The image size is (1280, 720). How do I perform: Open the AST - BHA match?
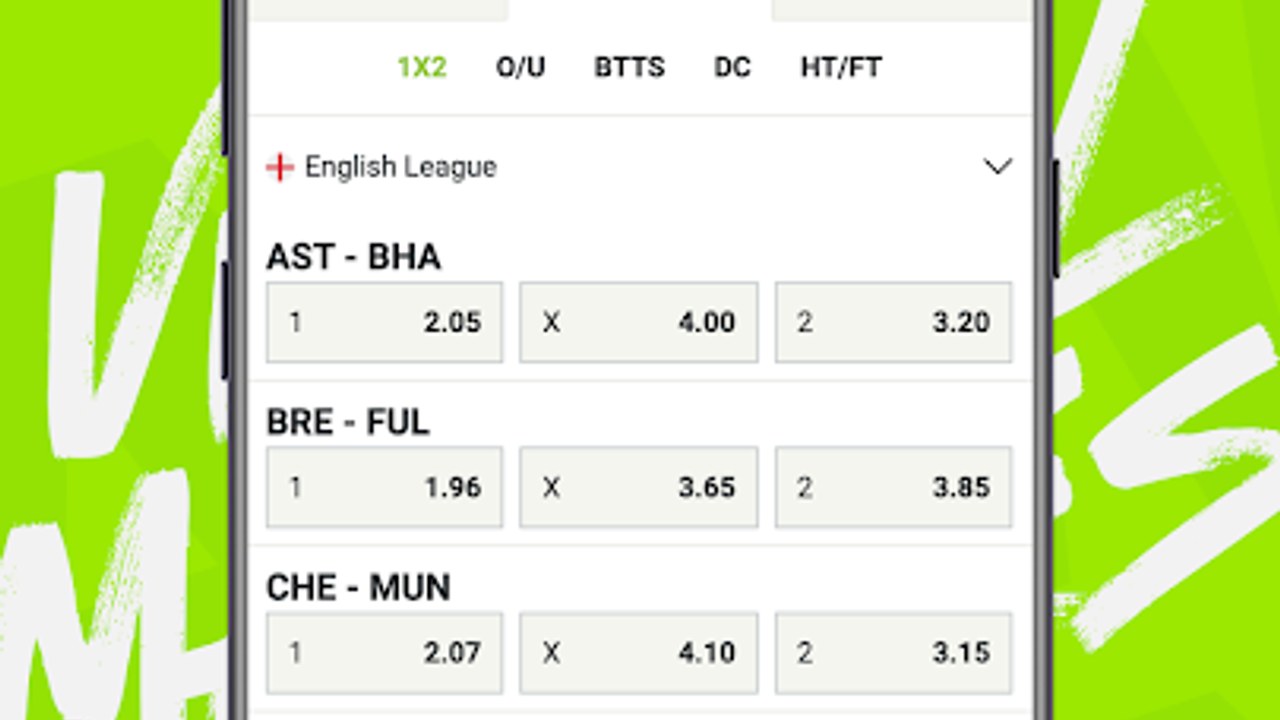pos(353,257)
